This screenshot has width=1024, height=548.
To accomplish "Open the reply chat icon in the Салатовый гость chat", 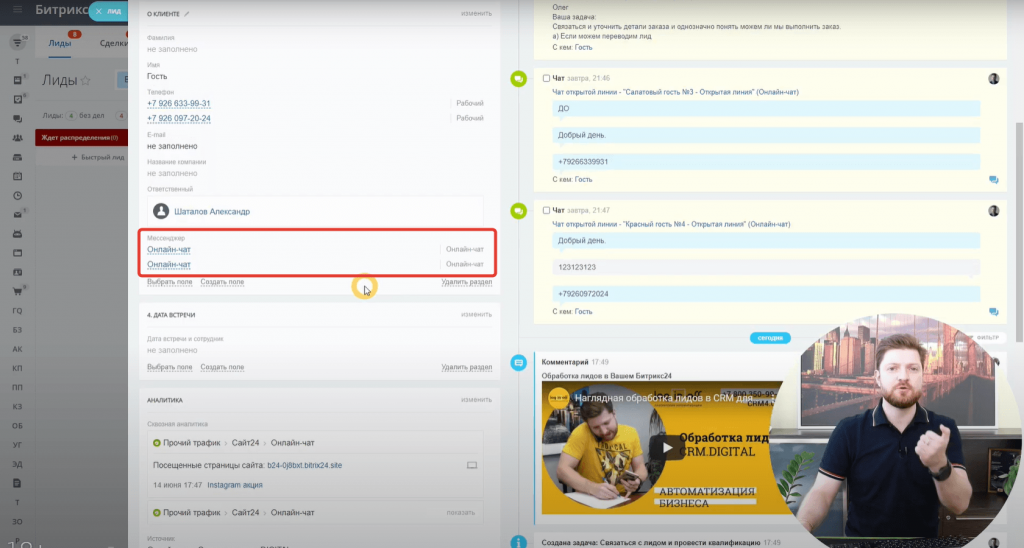I will click(993, 180).
